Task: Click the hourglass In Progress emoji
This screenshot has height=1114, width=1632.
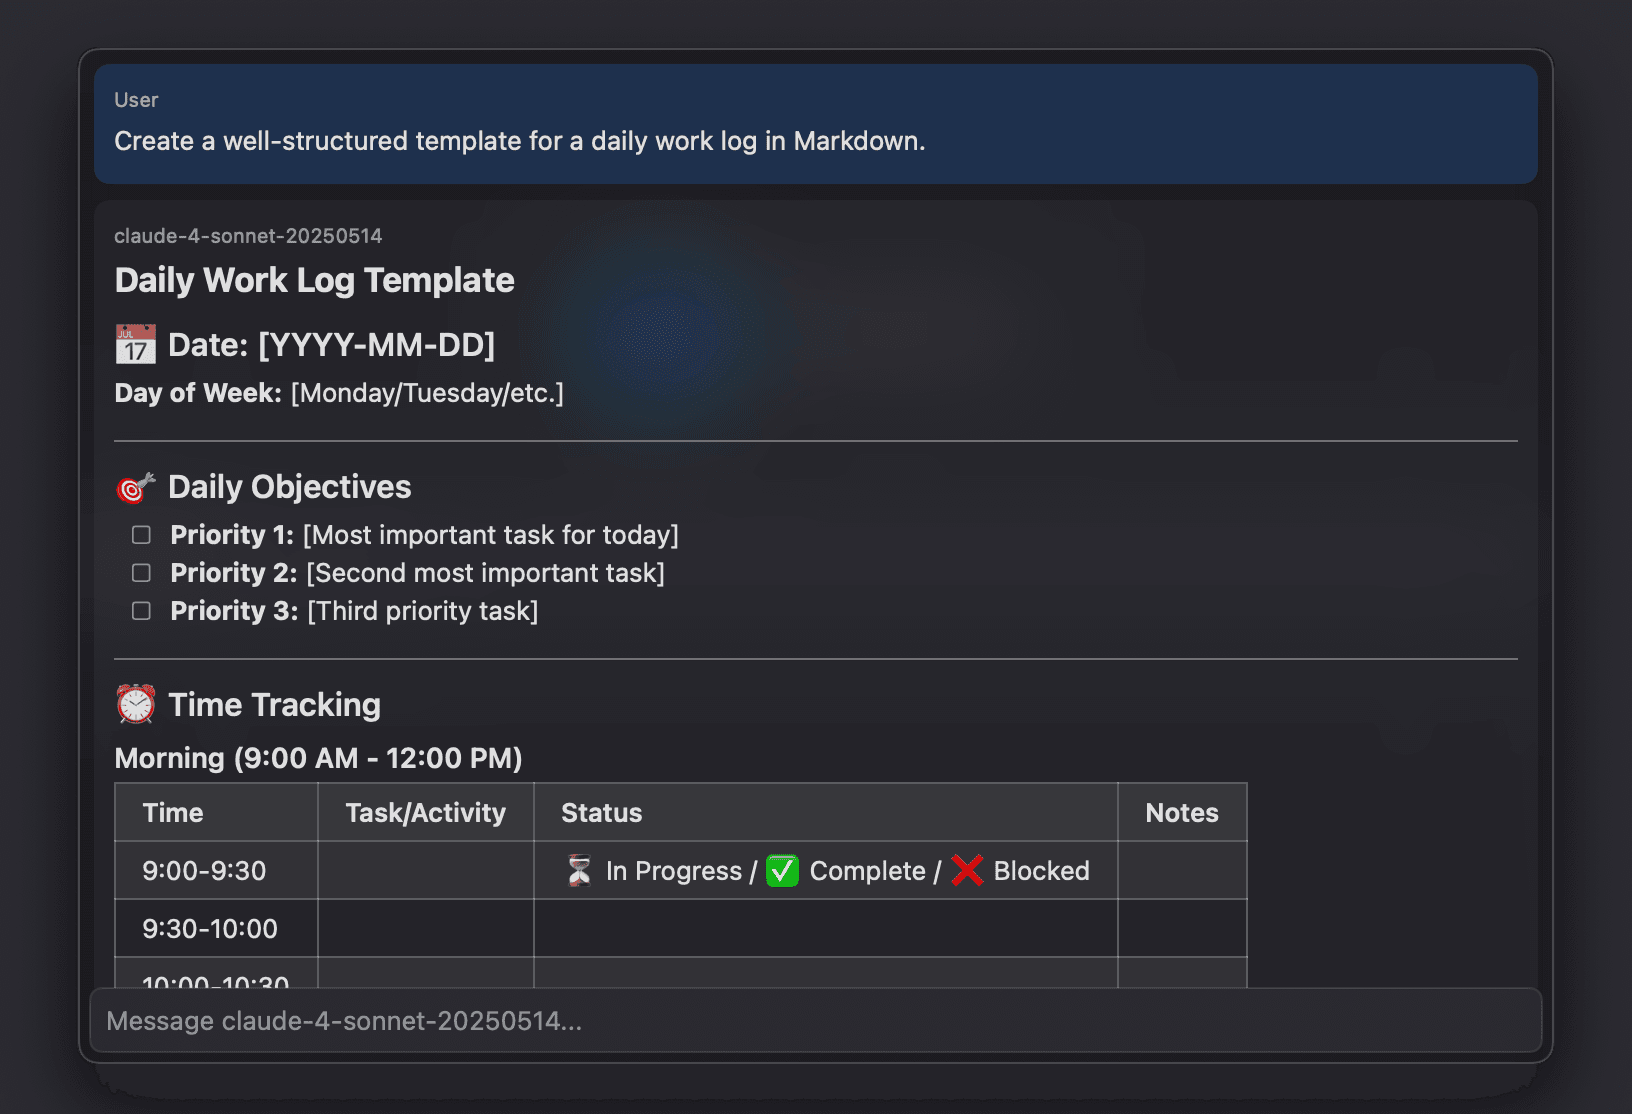Action: [x=579, y=871]
